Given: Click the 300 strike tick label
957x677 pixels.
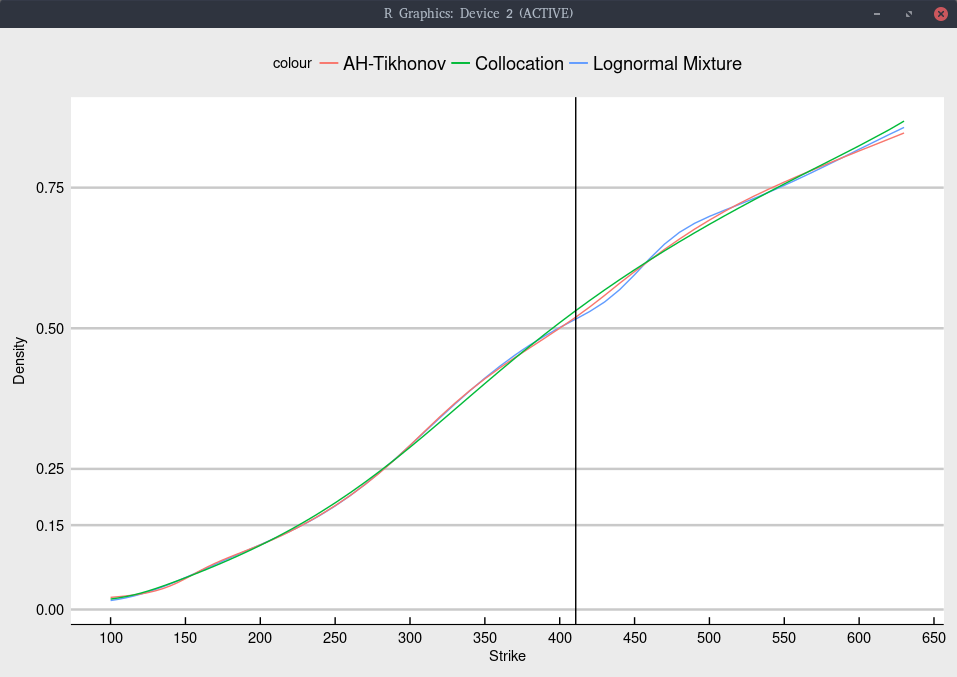Looking at the screenshot, I should tap(410, 638).
